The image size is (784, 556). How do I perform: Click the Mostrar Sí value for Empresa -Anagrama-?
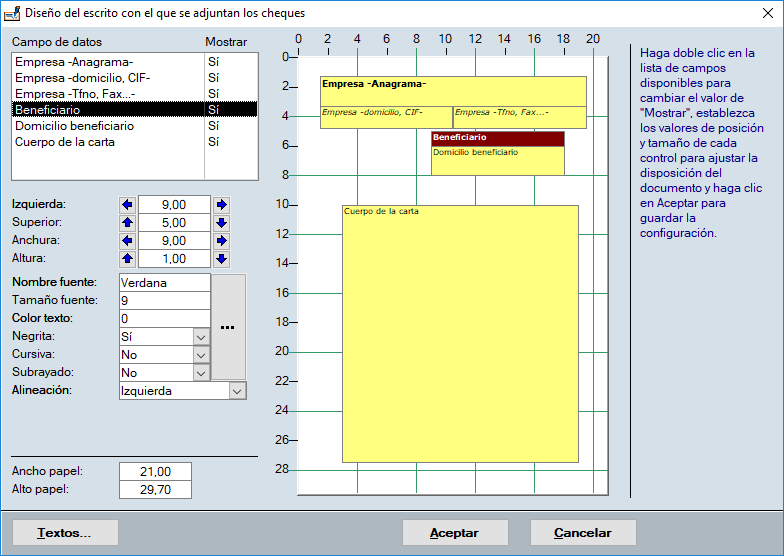click(214, 62)
